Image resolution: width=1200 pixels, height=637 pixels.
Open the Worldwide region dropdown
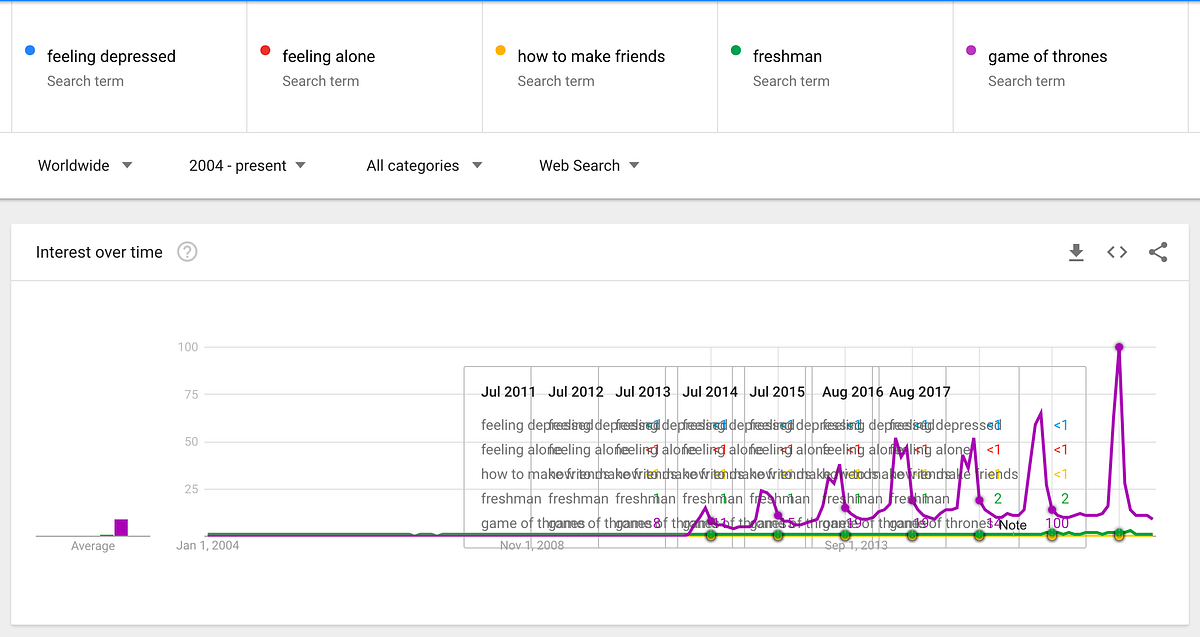tap(85, 166)
